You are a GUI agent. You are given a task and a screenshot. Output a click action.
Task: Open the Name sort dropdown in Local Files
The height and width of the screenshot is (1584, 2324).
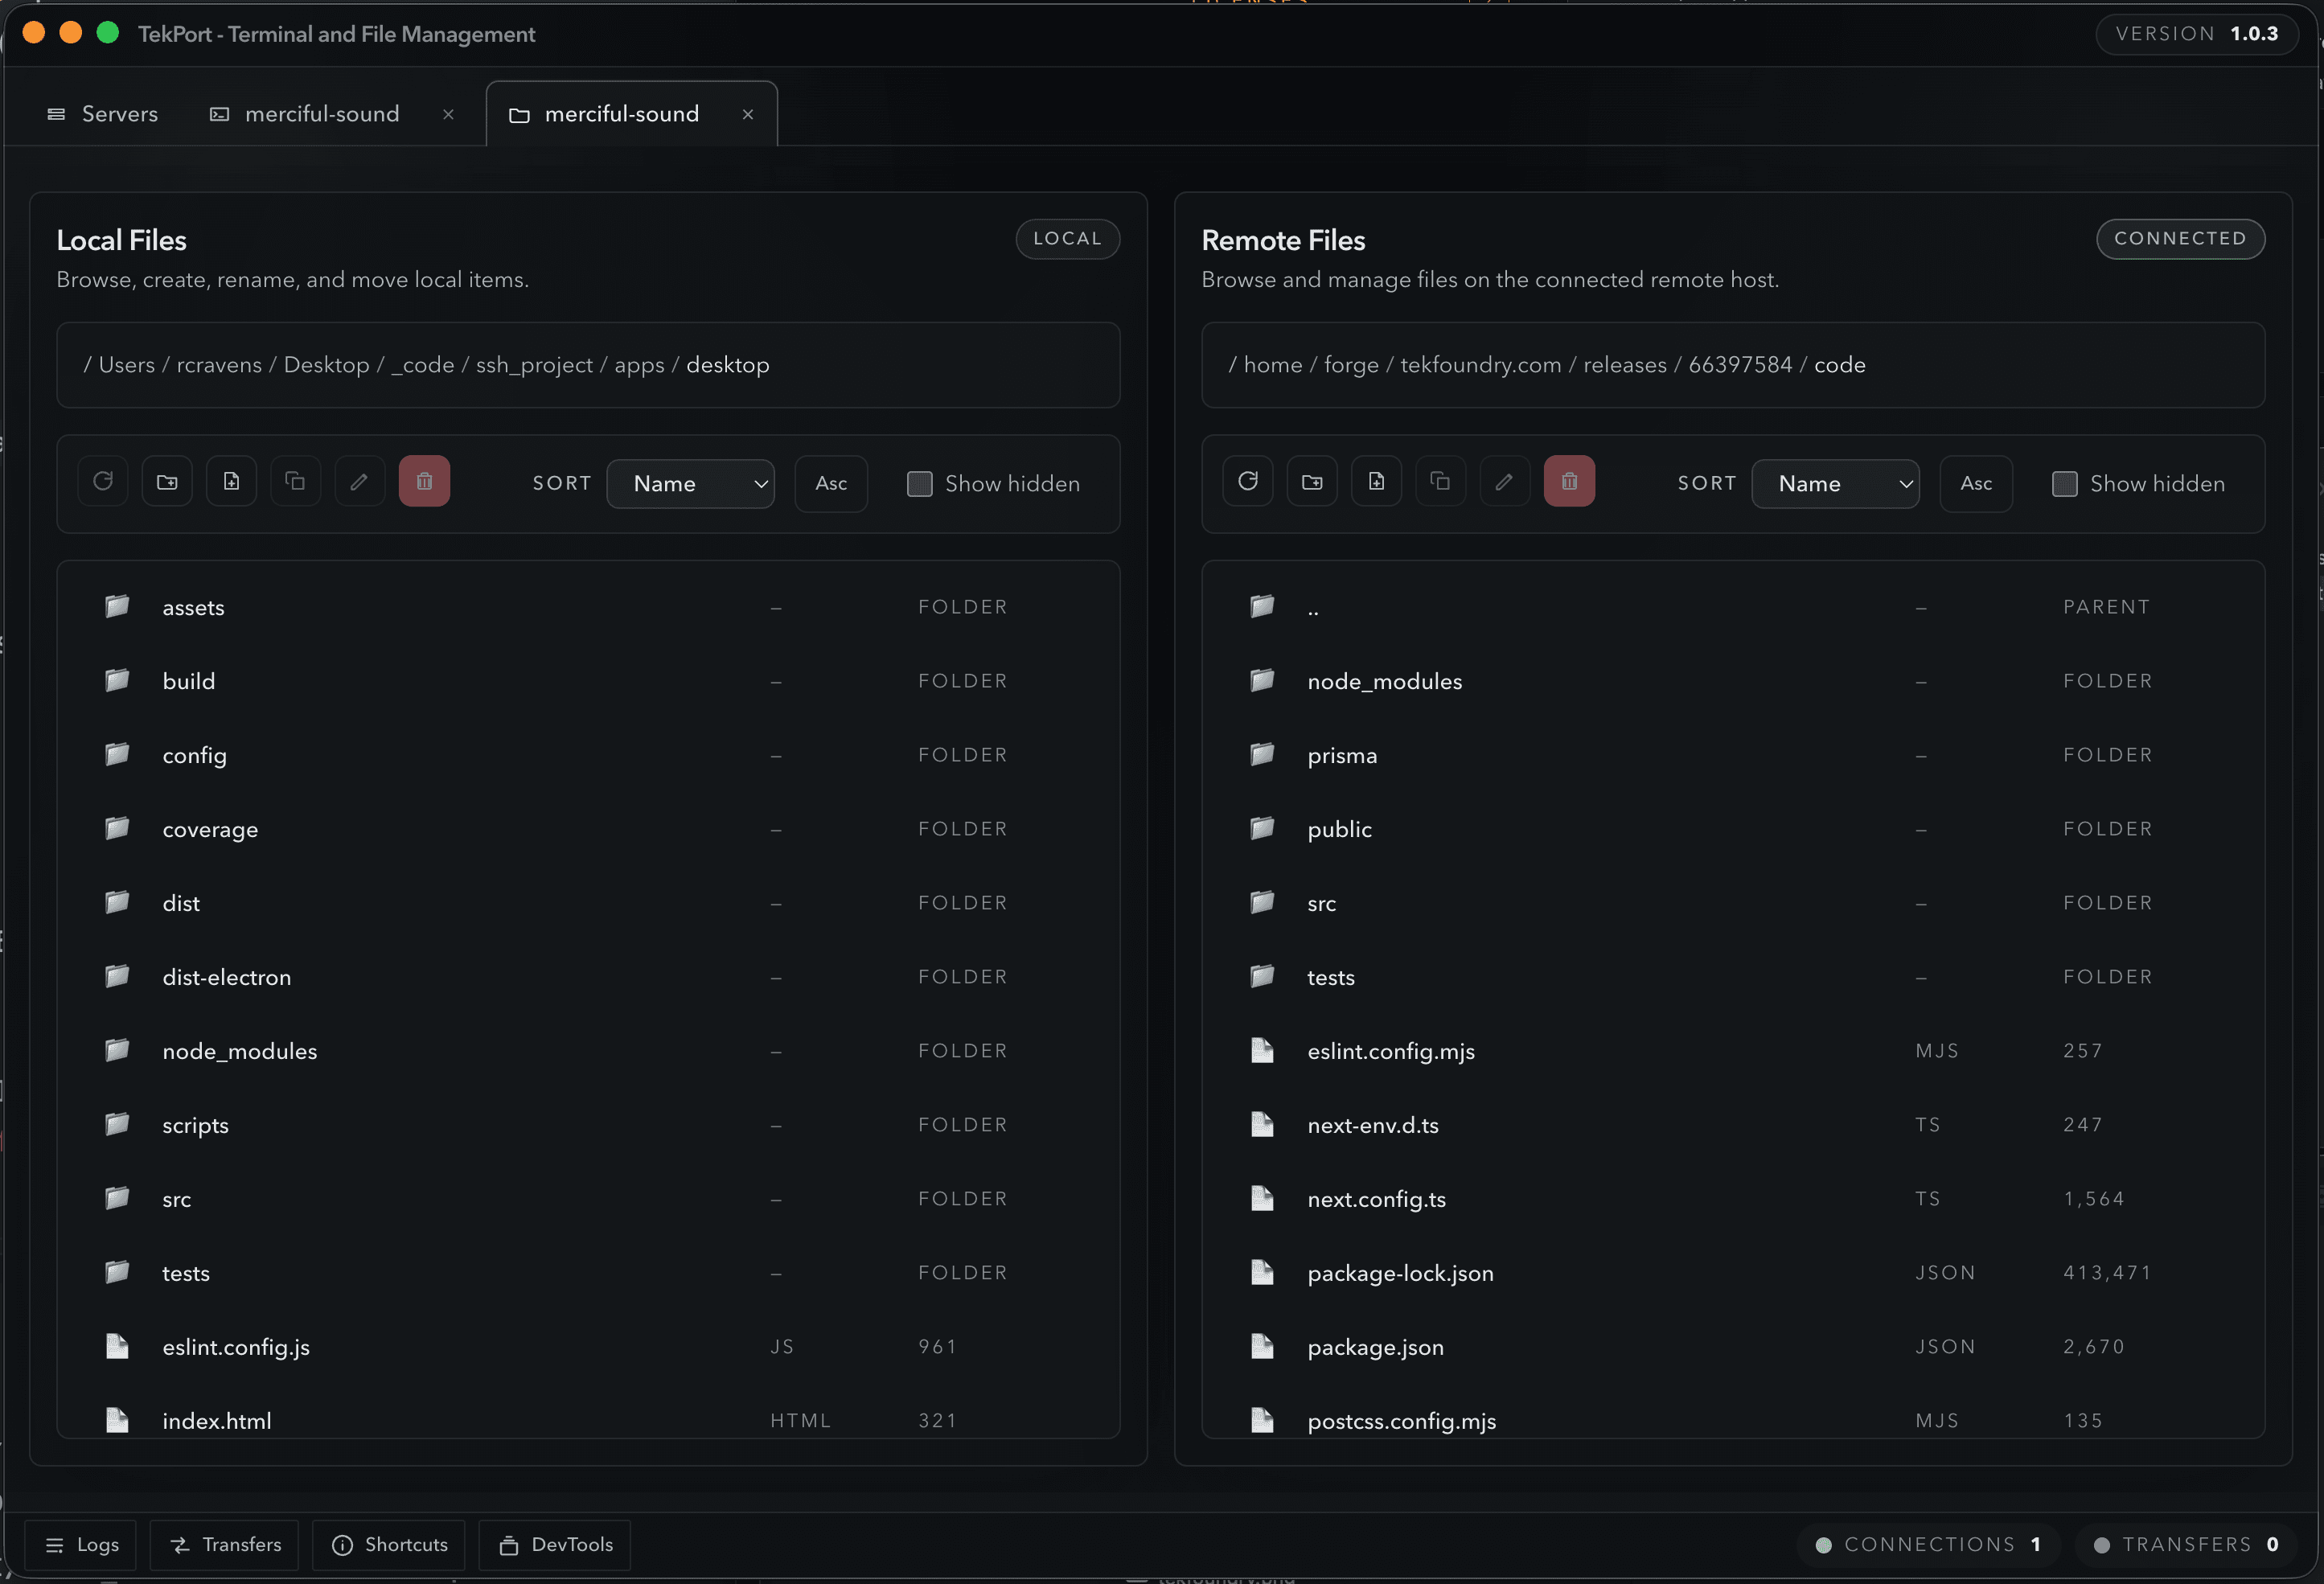(x=690, y=483)
